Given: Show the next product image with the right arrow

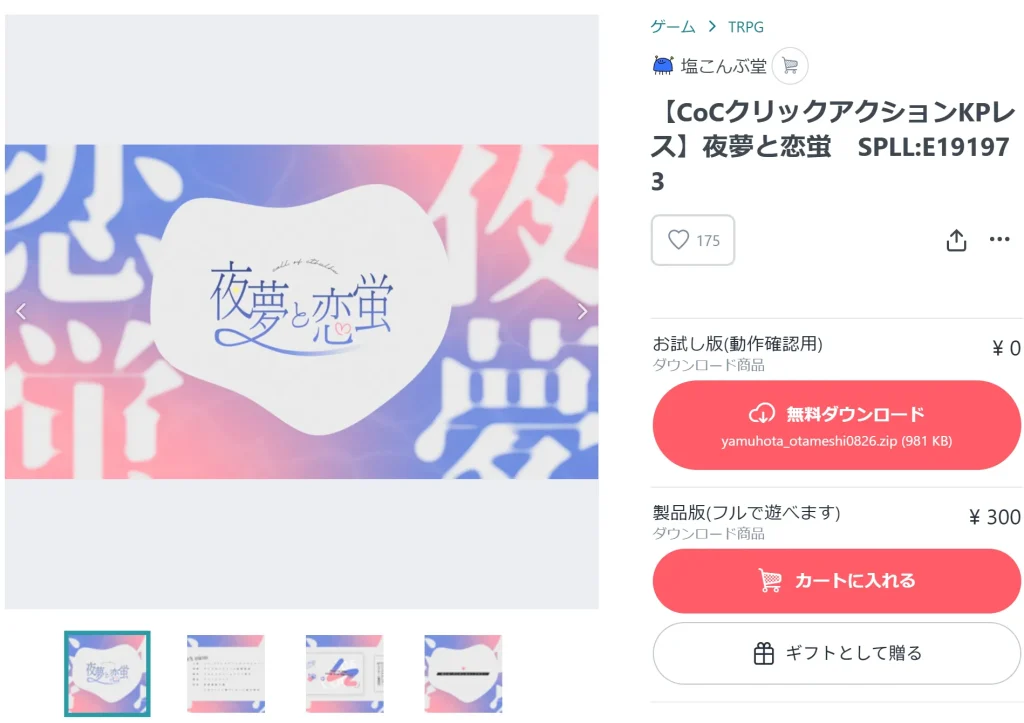Looking at the screenshot, I should click(582, 312).
